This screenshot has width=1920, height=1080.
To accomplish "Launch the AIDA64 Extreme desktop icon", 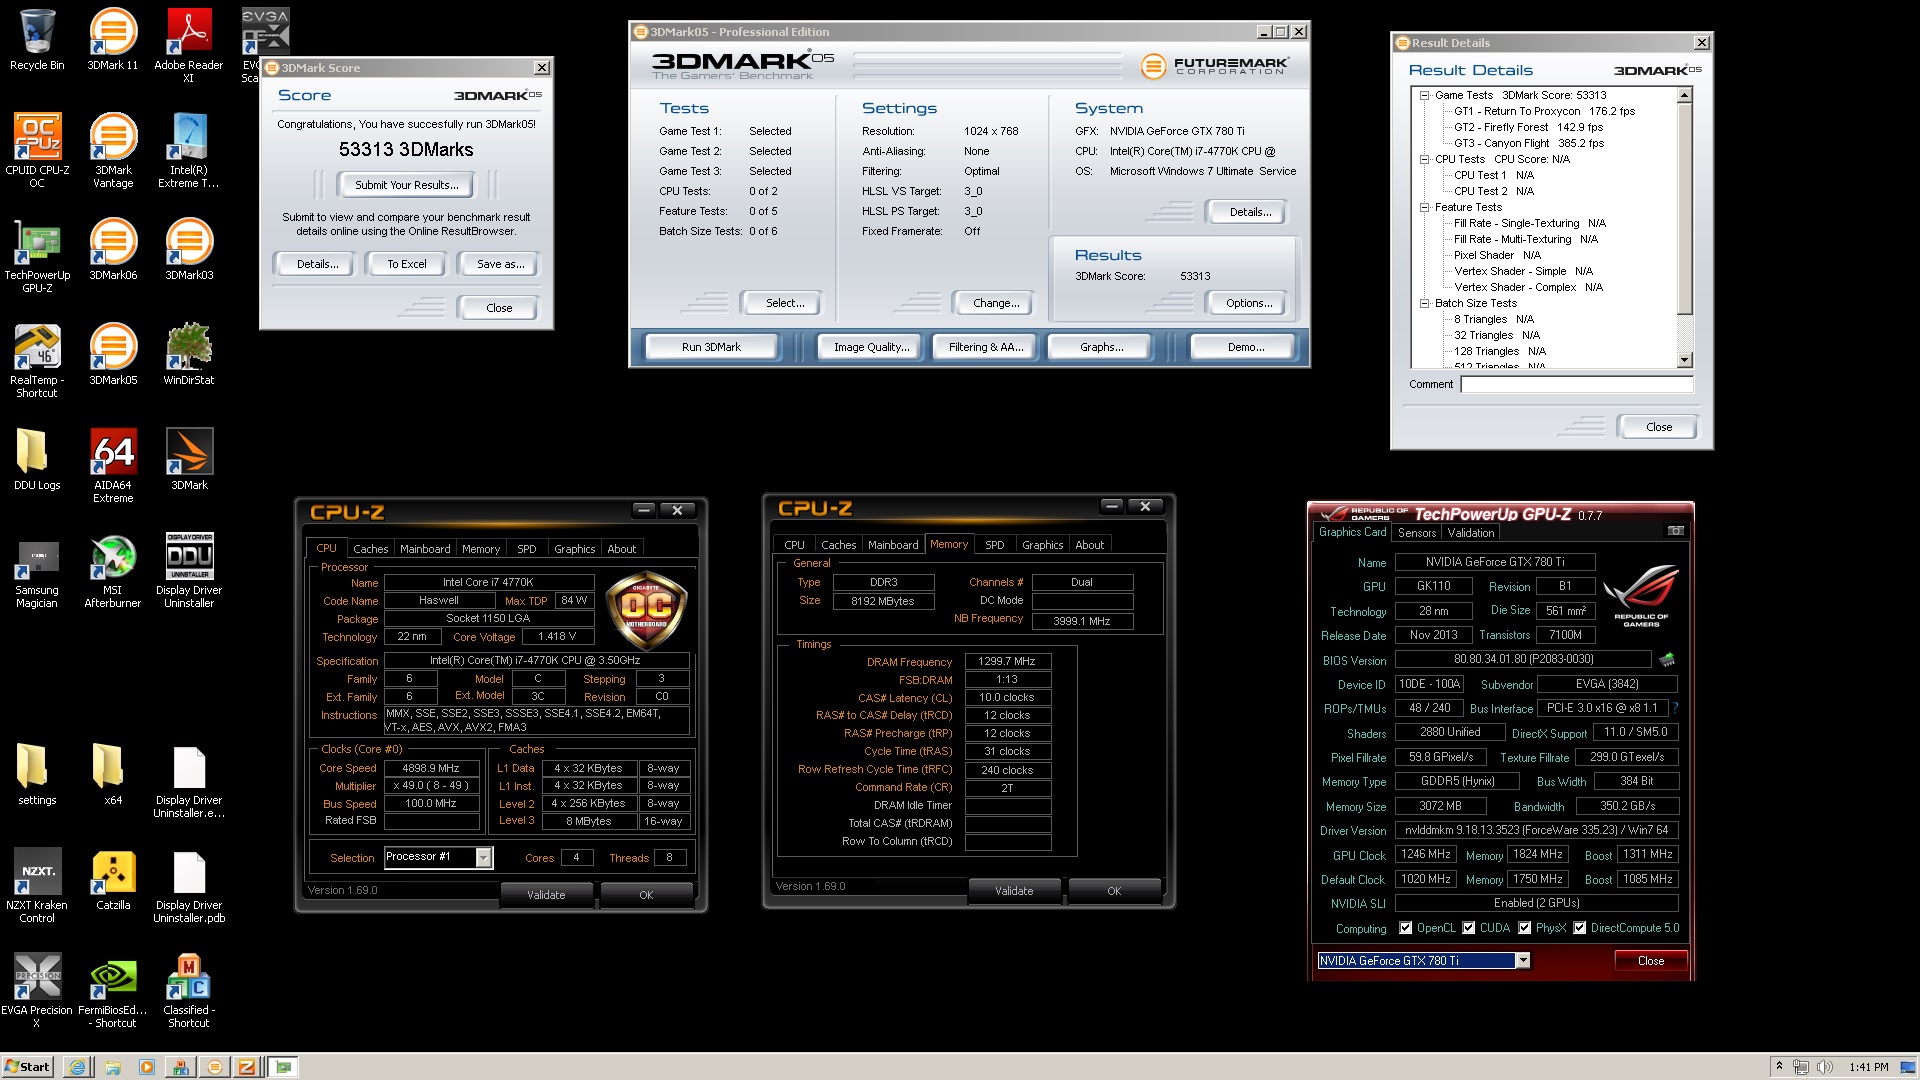I will click(x=113, y=465).
